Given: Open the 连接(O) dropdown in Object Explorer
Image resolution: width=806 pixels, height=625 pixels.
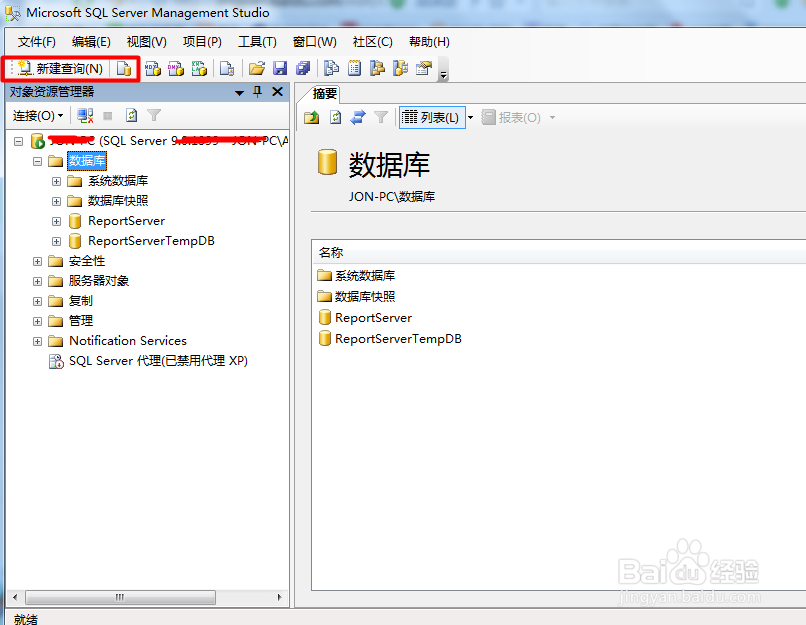Looking at the screenshot, I should pyautogui.click(x=38, y=116).
